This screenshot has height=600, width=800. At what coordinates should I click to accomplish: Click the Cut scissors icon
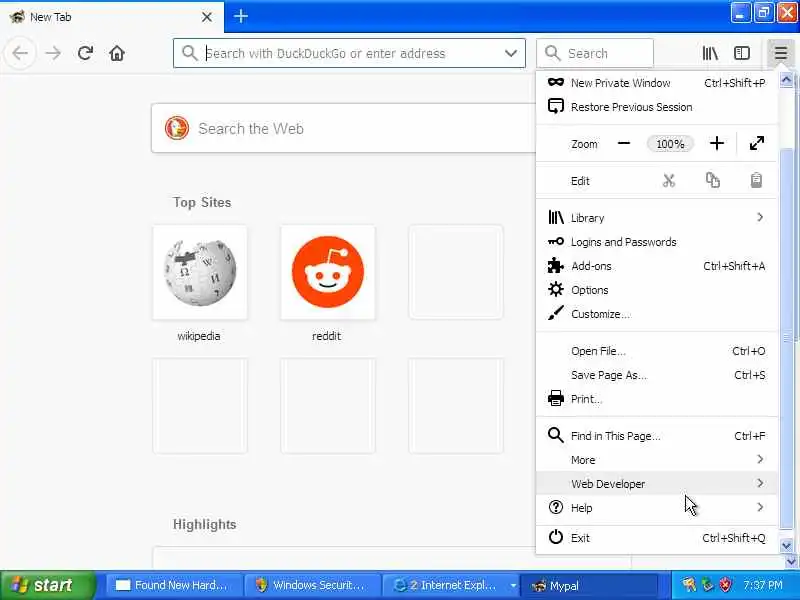tap(668, 181)
